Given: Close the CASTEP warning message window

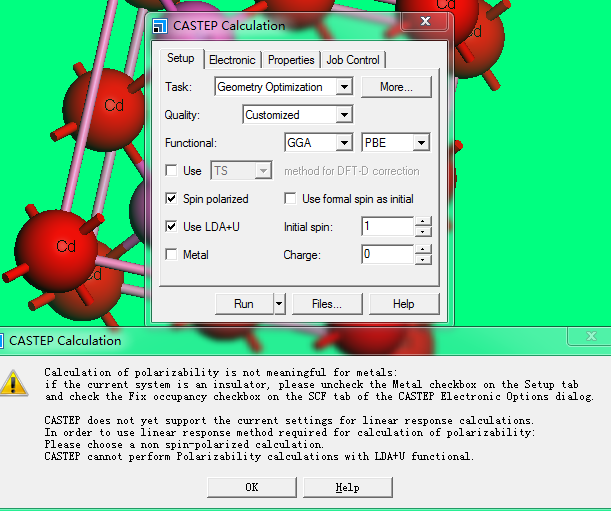Looking at the screenshot, I should tap(591, 336).
